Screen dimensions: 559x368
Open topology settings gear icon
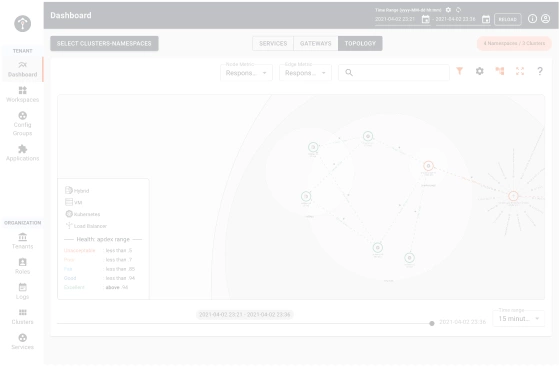coord(480,71)
